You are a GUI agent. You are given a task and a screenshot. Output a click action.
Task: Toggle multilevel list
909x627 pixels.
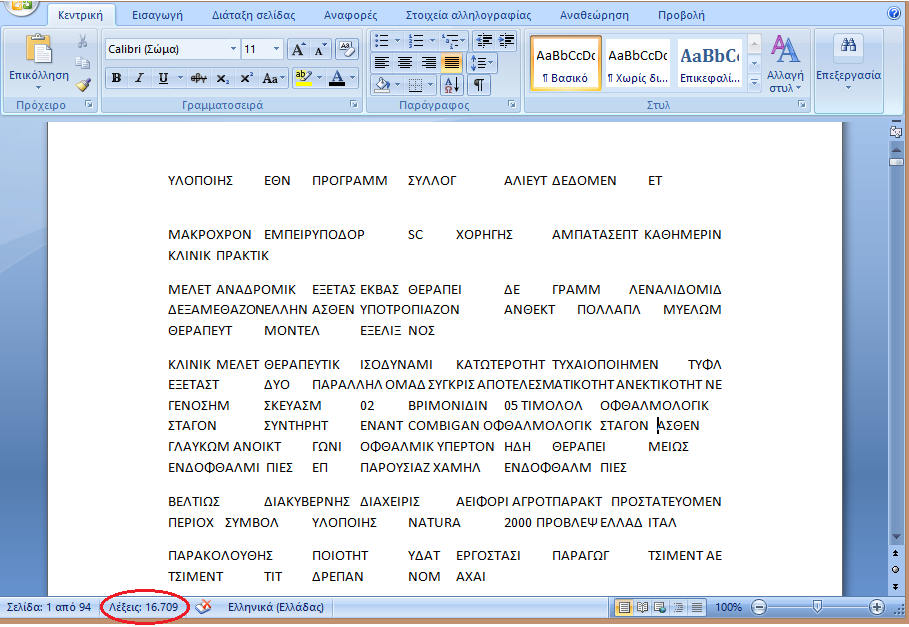tap(449, 41)
